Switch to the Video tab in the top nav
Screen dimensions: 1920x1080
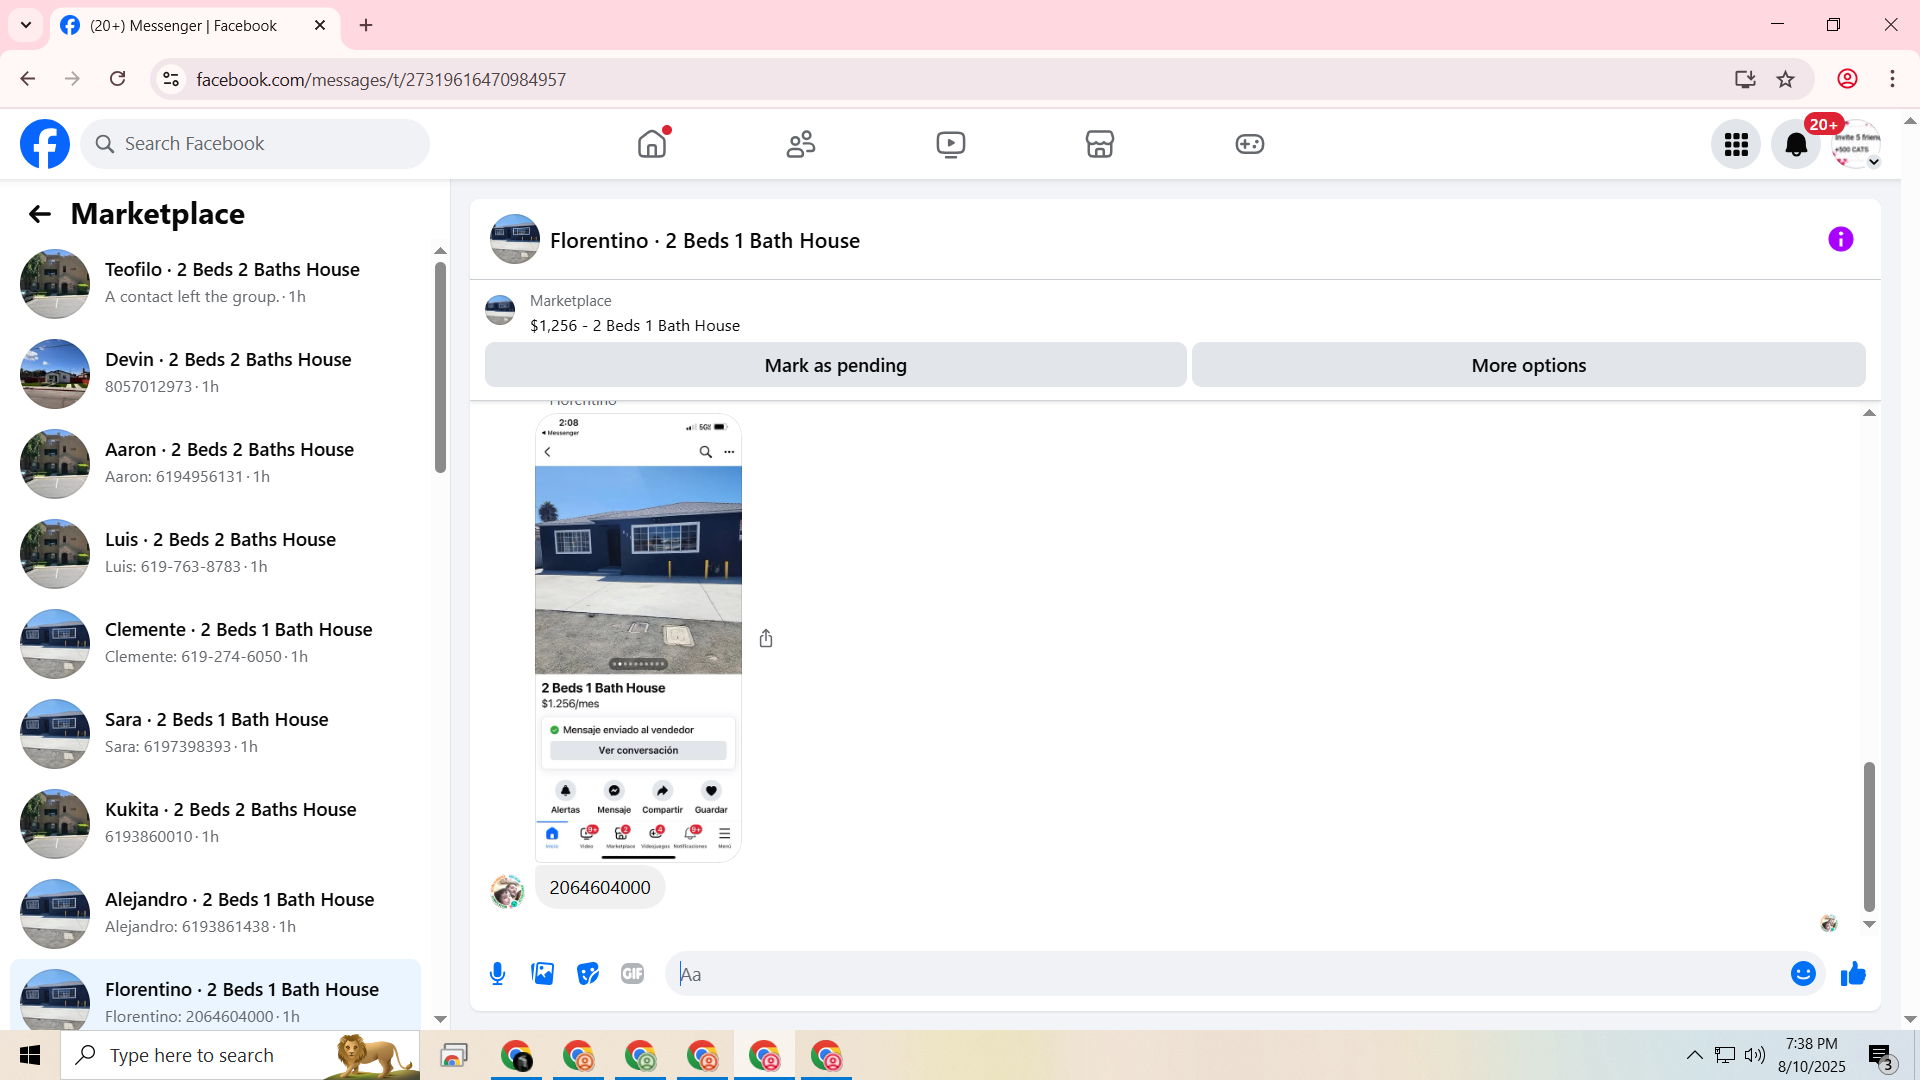[x=950, y=144]
